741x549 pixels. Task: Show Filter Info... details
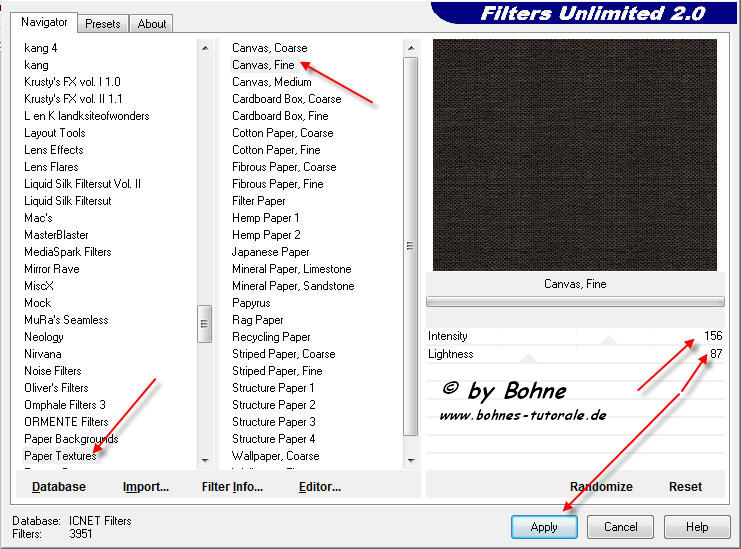point(232,487)
